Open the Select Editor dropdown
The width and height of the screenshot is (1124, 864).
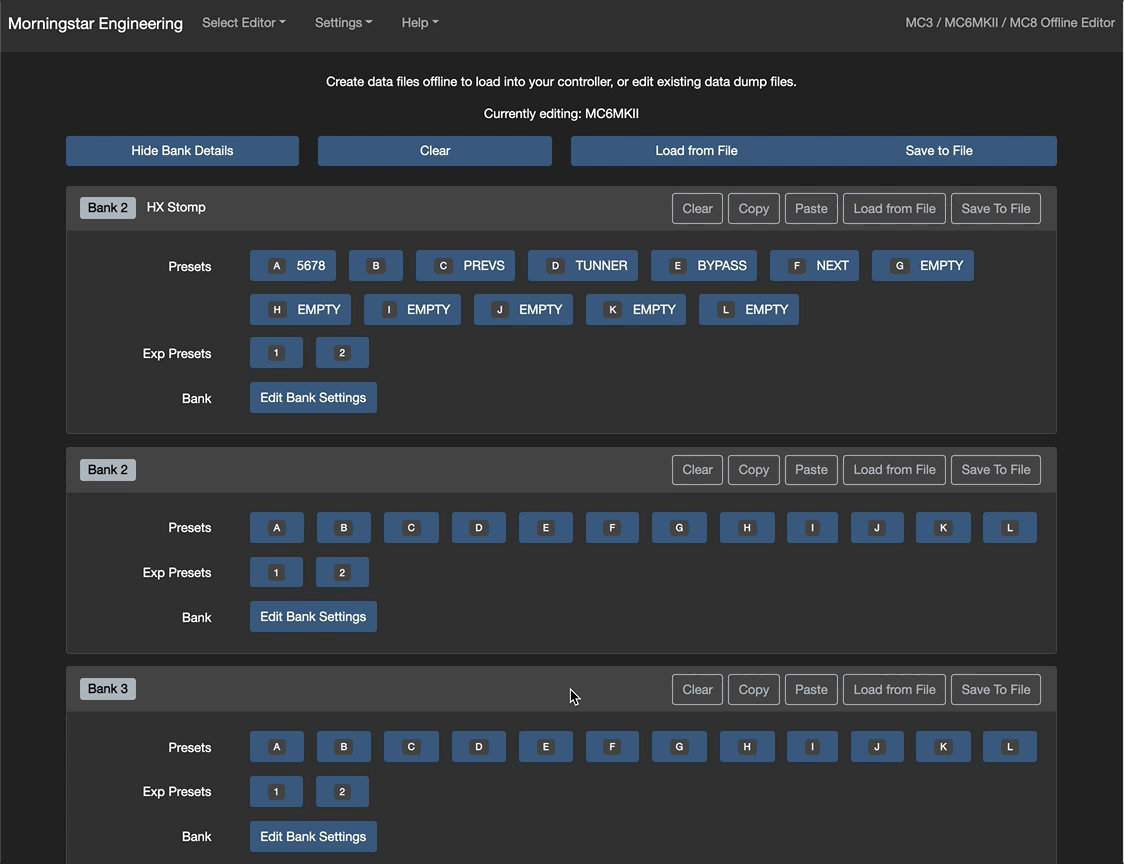coord(243,22)
